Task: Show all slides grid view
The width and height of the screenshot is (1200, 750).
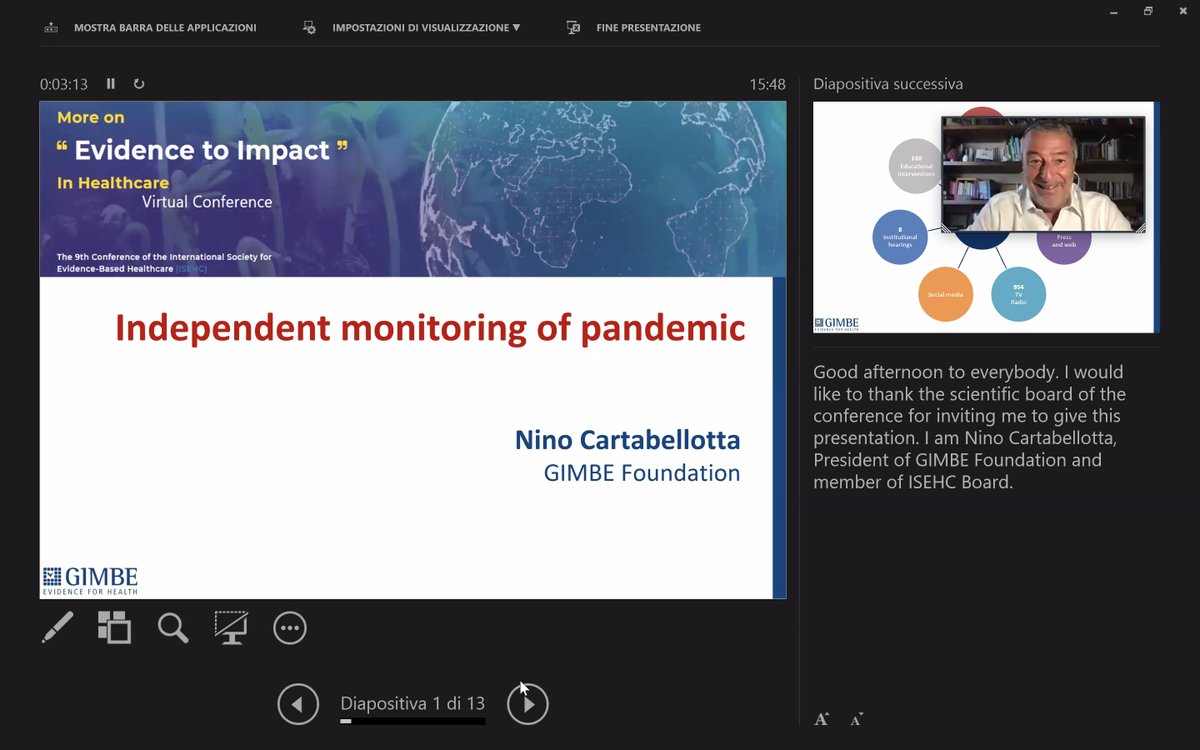Action: [114, 628]
